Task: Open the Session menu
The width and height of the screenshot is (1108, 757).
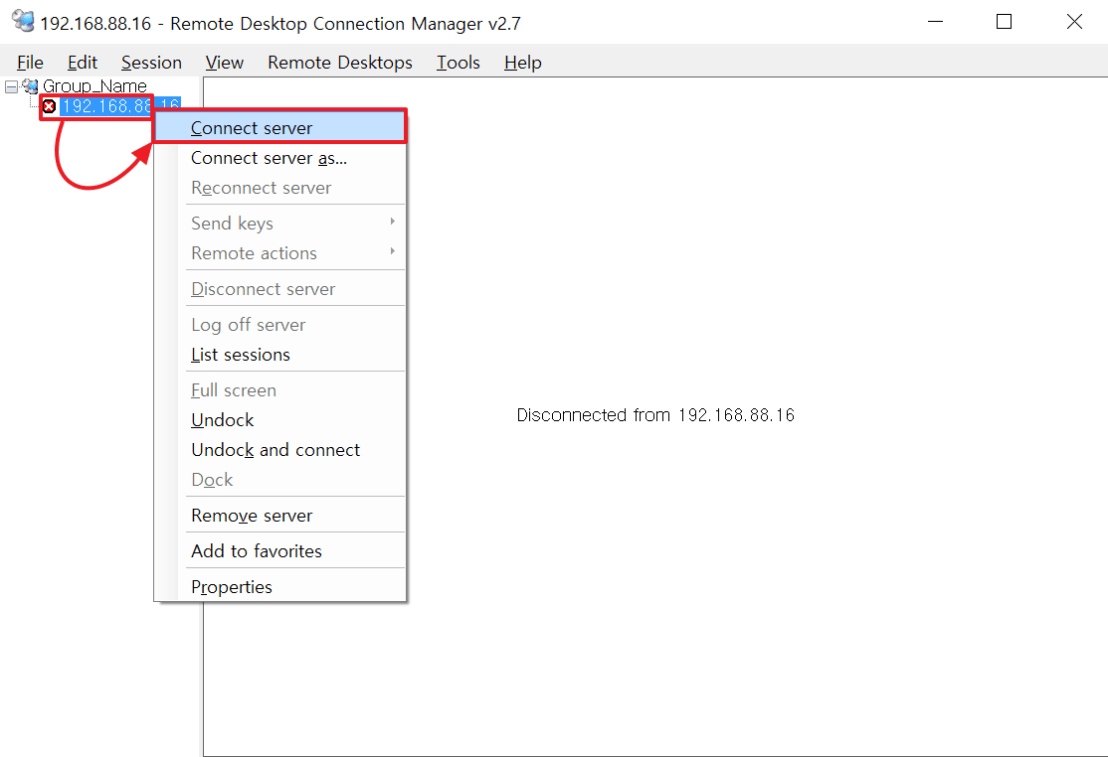Action: coord(151,62)
